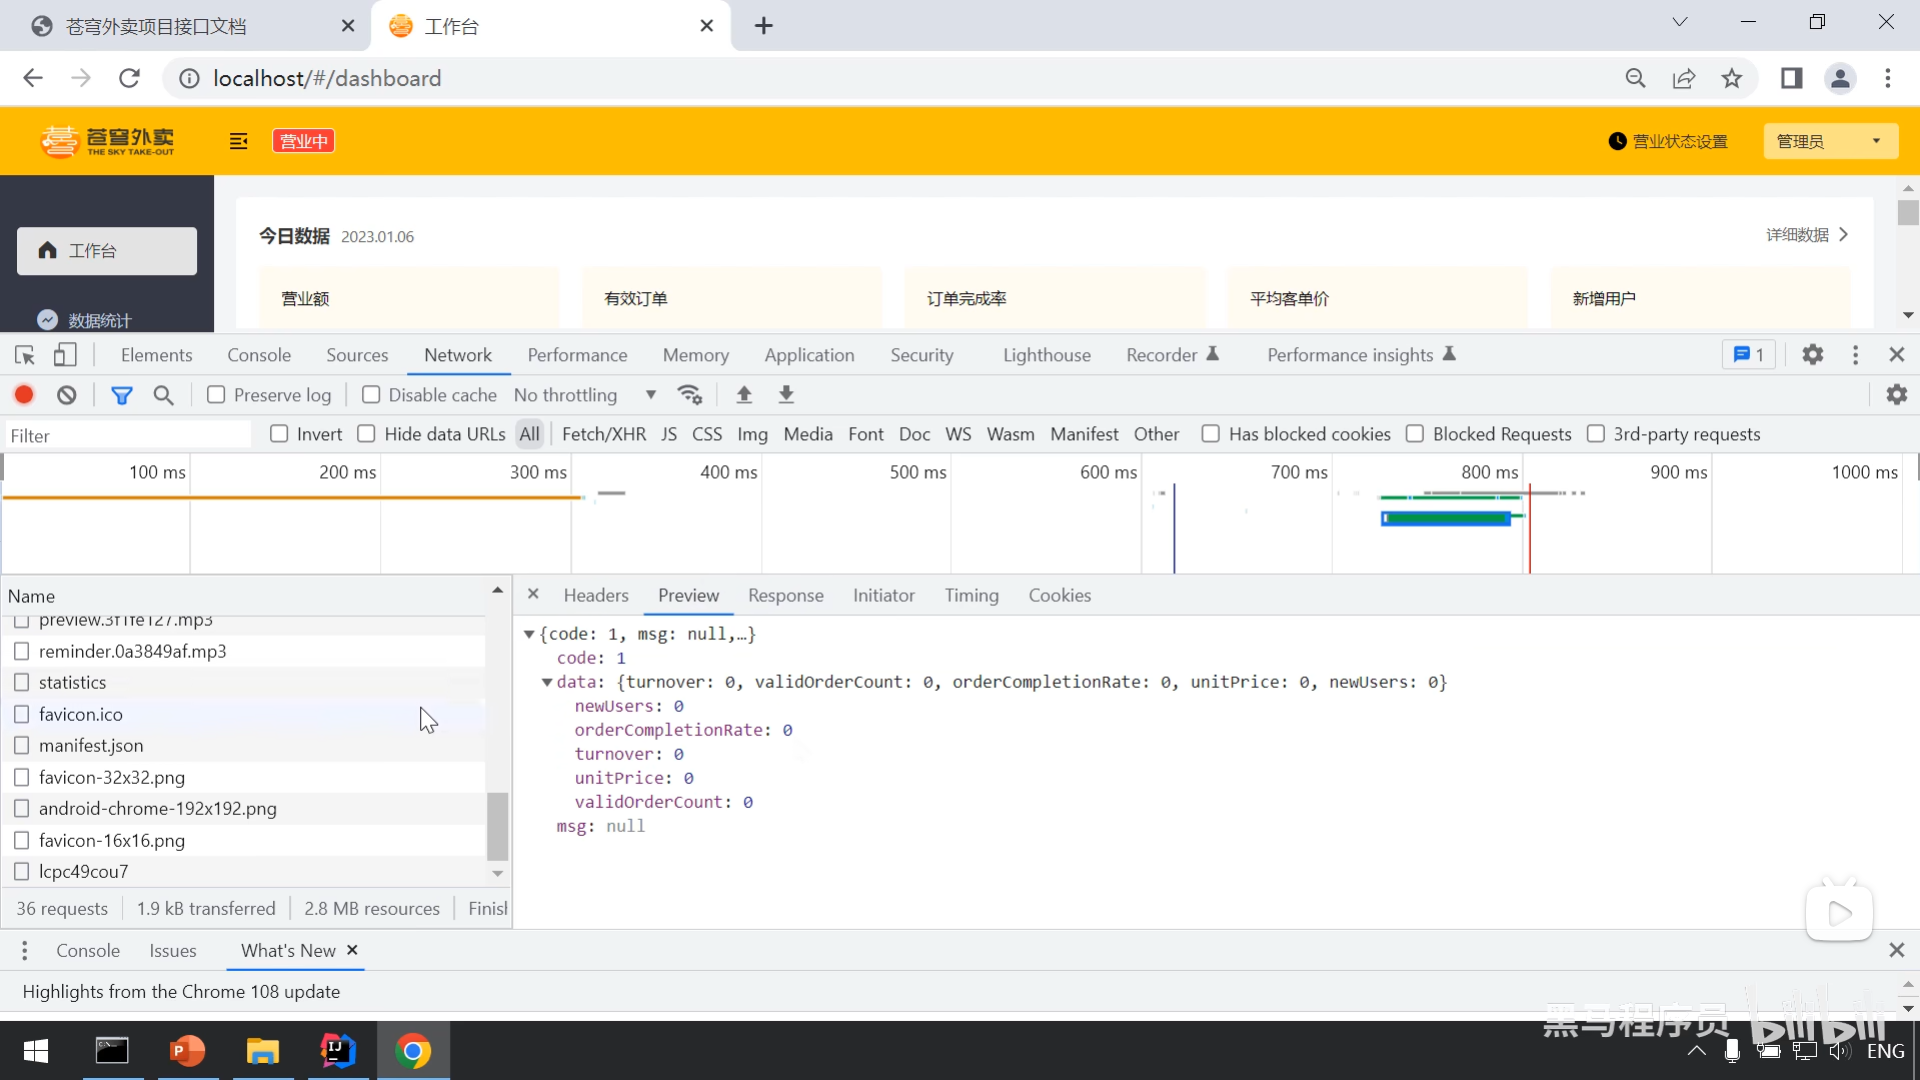Click the sidebar collapse hamburger icon

238,141
